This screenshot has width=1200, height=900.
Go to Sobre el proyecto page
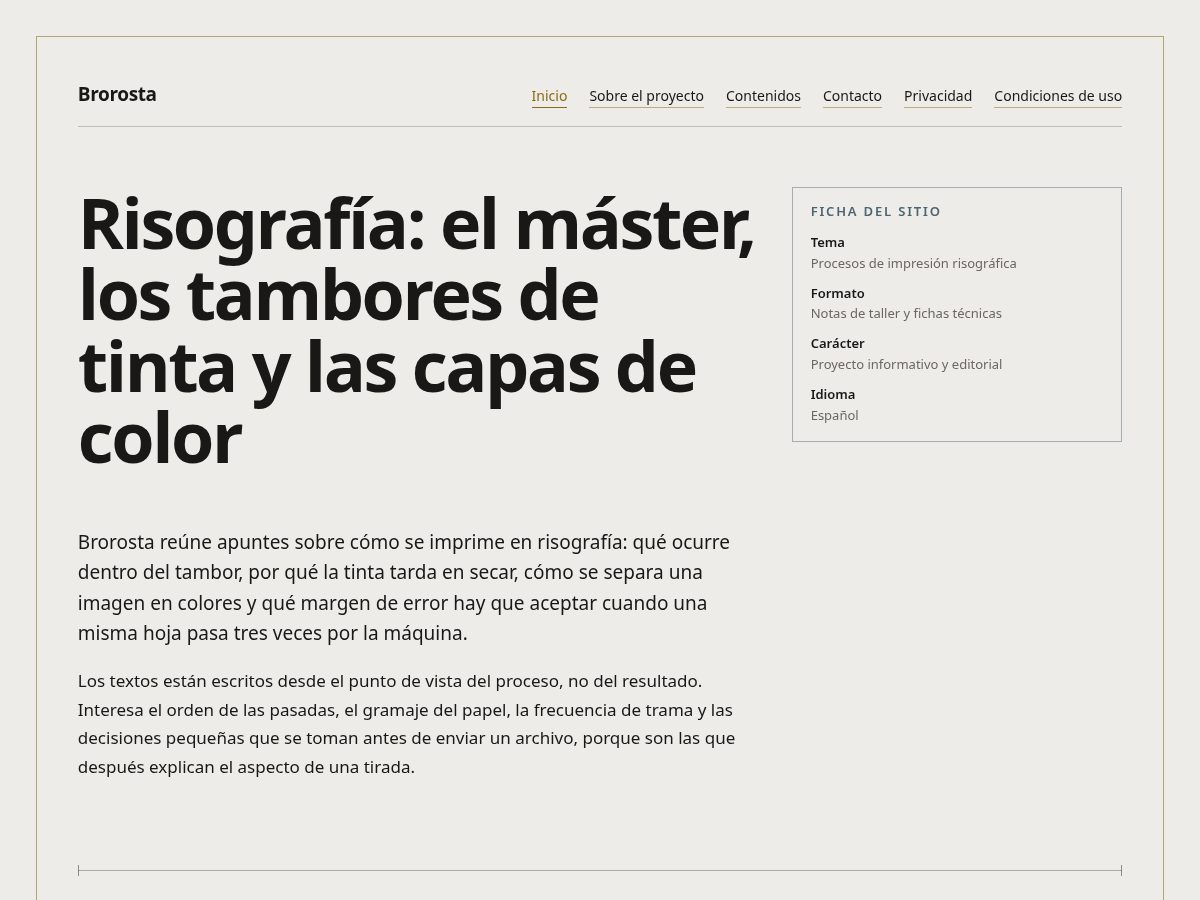[x=646, y=96]
